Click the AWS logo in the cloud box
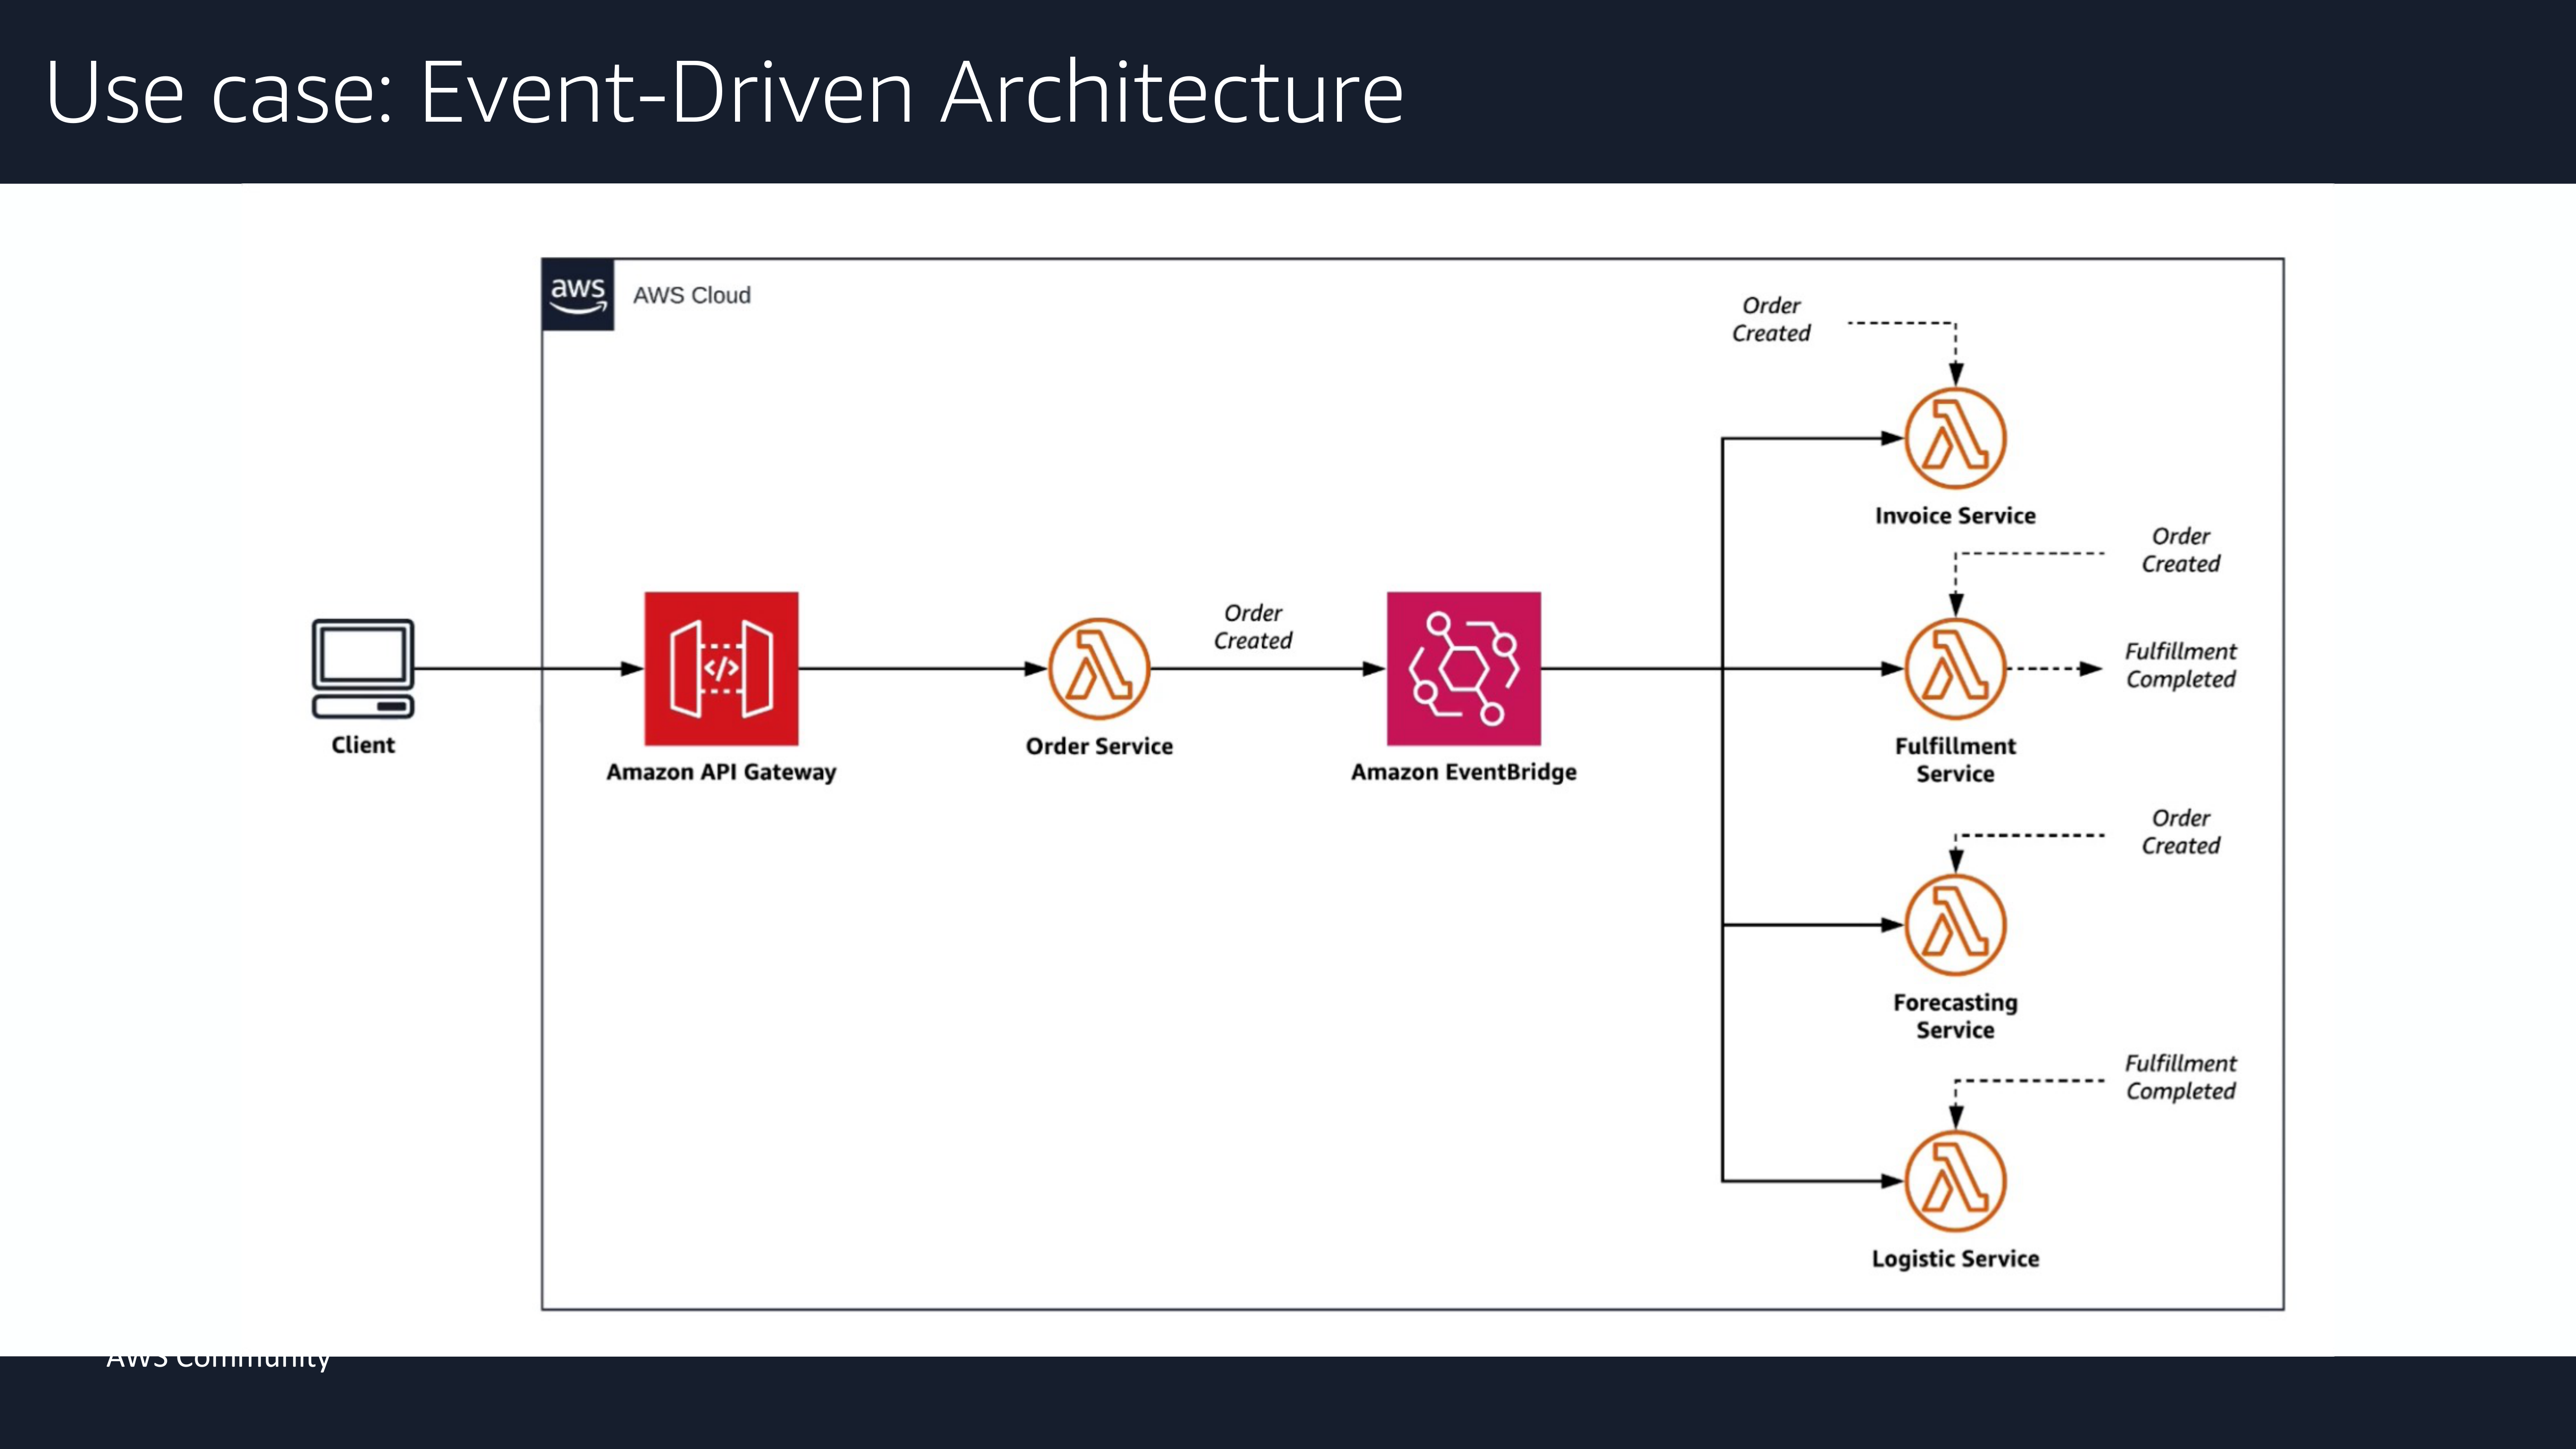The height and width of the screenshot is (1449, 2576). click(578, 295)
